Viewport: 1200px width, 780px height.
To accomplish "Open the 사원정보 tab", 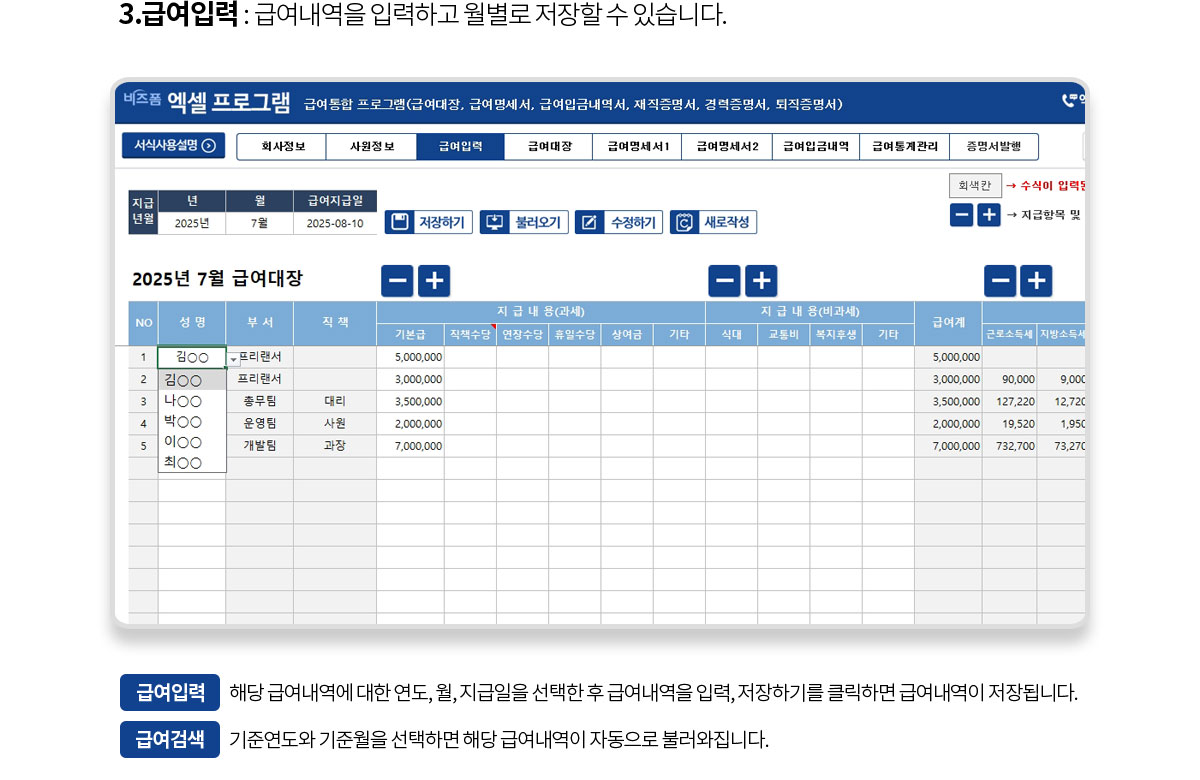I will (371, 147).
